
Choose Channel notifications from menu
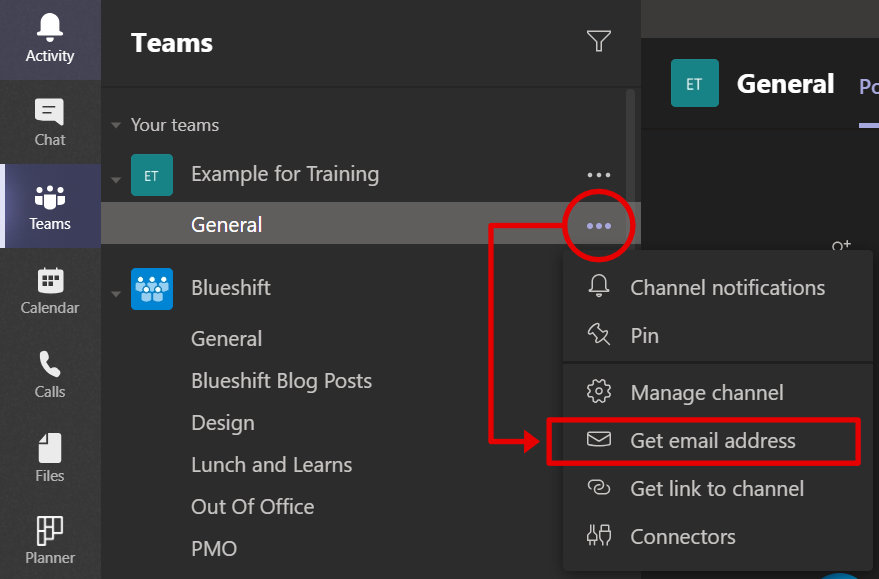click(718, 287)
